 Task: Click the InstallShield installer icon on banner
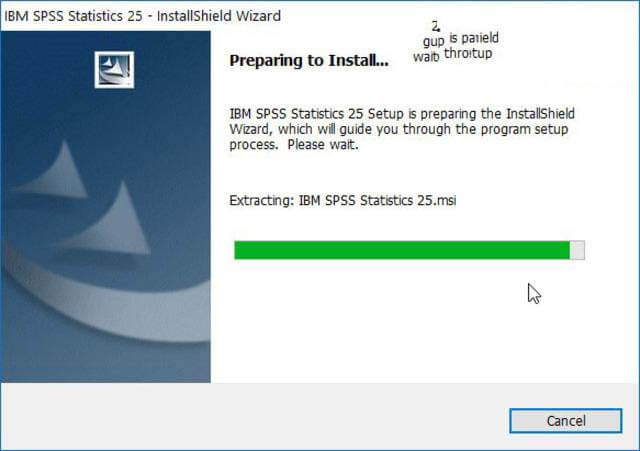tap(114, 69)
